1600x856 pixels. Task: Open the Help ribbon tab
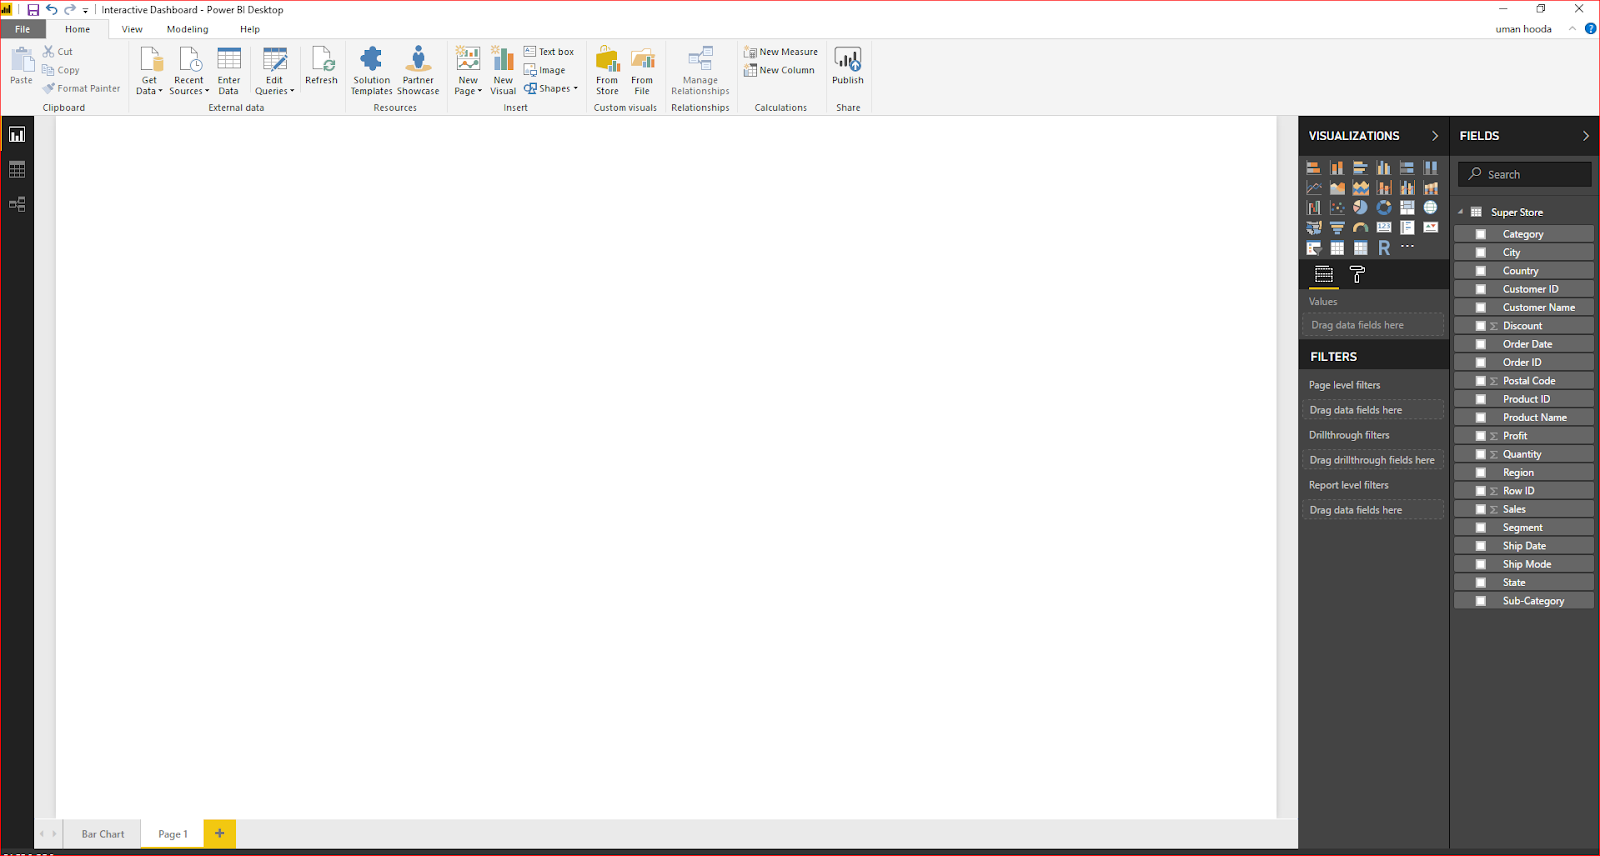(x=250, y=29)
